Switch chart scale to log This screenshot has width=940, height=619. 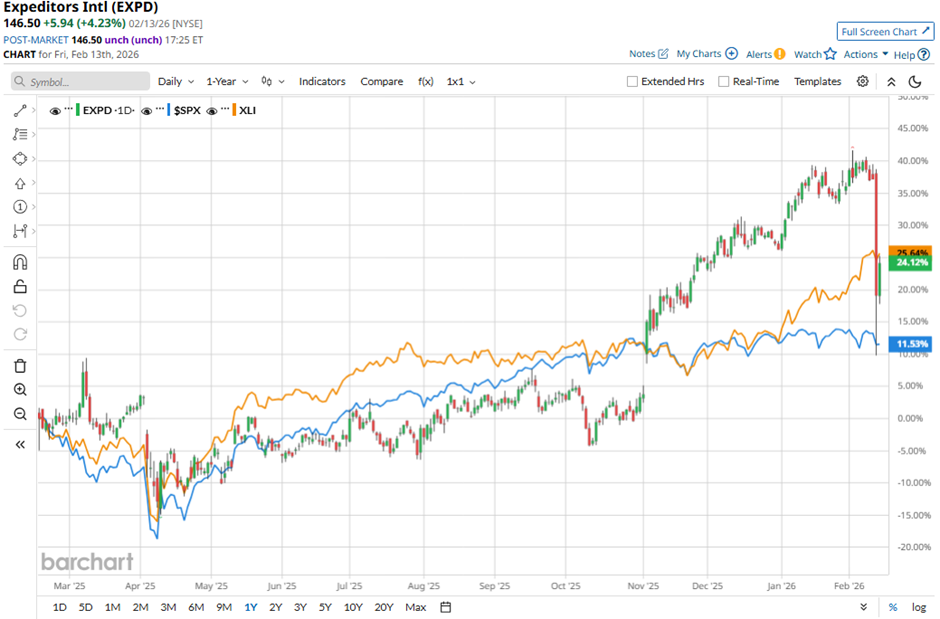tap(918, 607)
